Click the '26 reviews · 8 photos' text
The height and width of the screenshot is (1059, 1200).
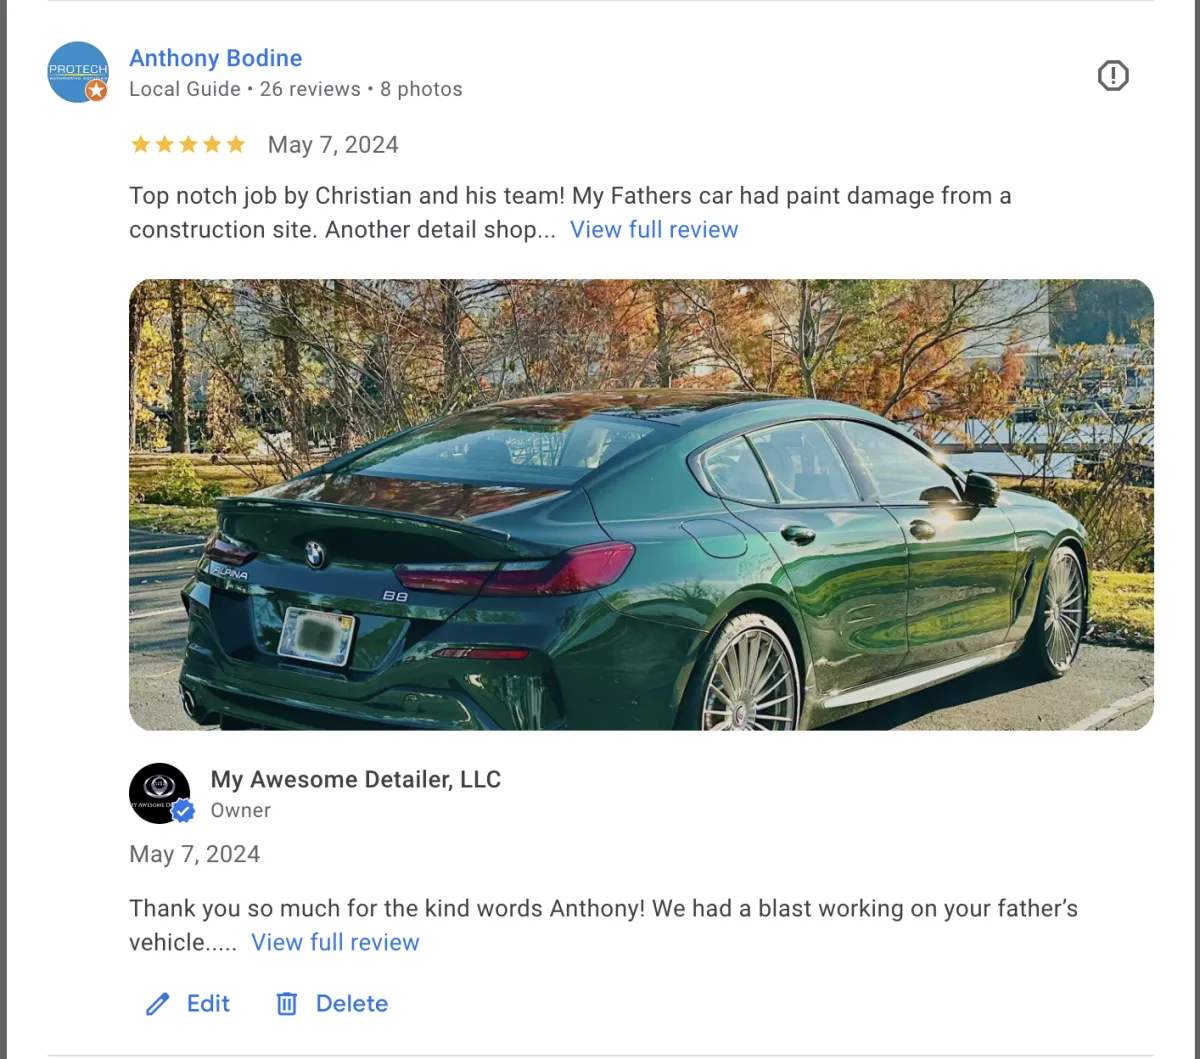click(x=361, y=89)
